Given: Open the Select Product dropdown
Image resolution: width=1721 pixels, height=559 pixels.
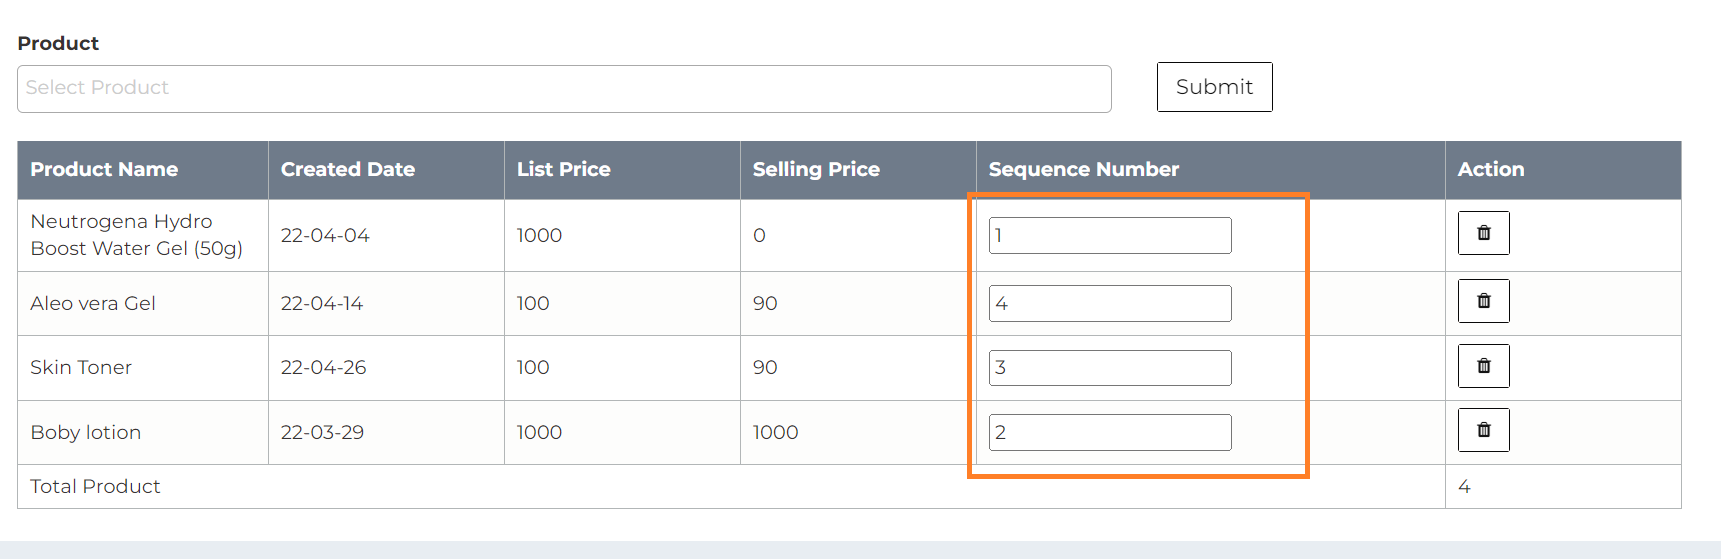Looking at the screenshot, I should [x=564, y=88].
